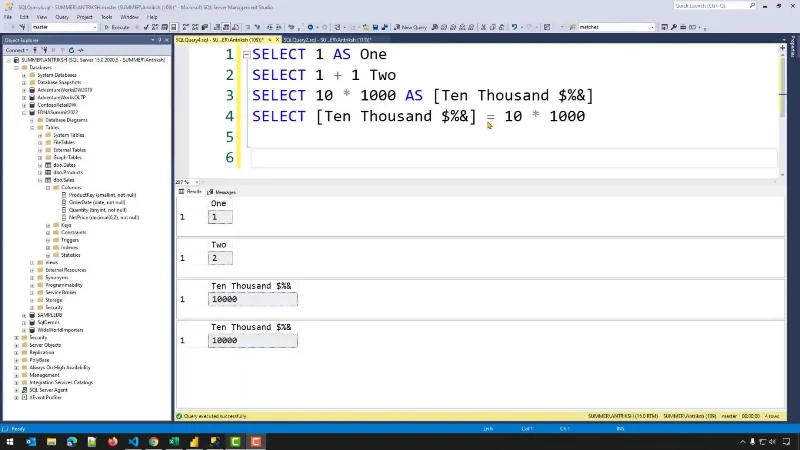Image resolution: width=800 pixels, height=450 pixels.
Task: Open Power BI from the taskbar
Action: (194, 442)
